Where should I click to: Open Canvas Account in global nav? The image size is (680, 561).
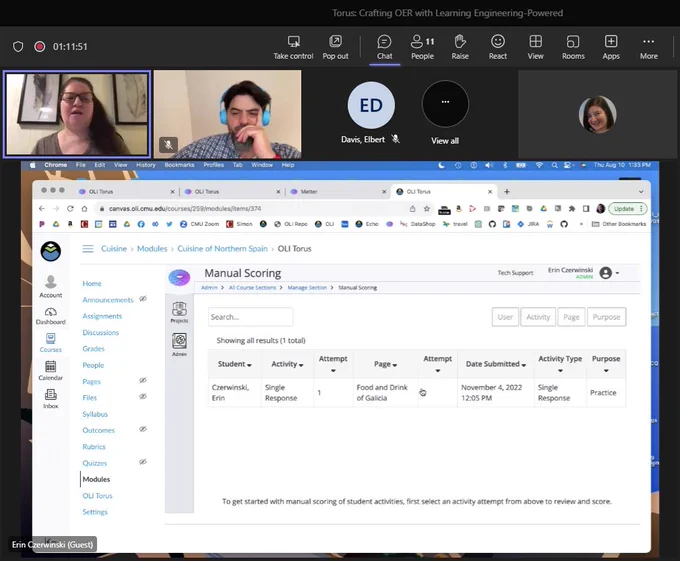[x=51, y=286]
